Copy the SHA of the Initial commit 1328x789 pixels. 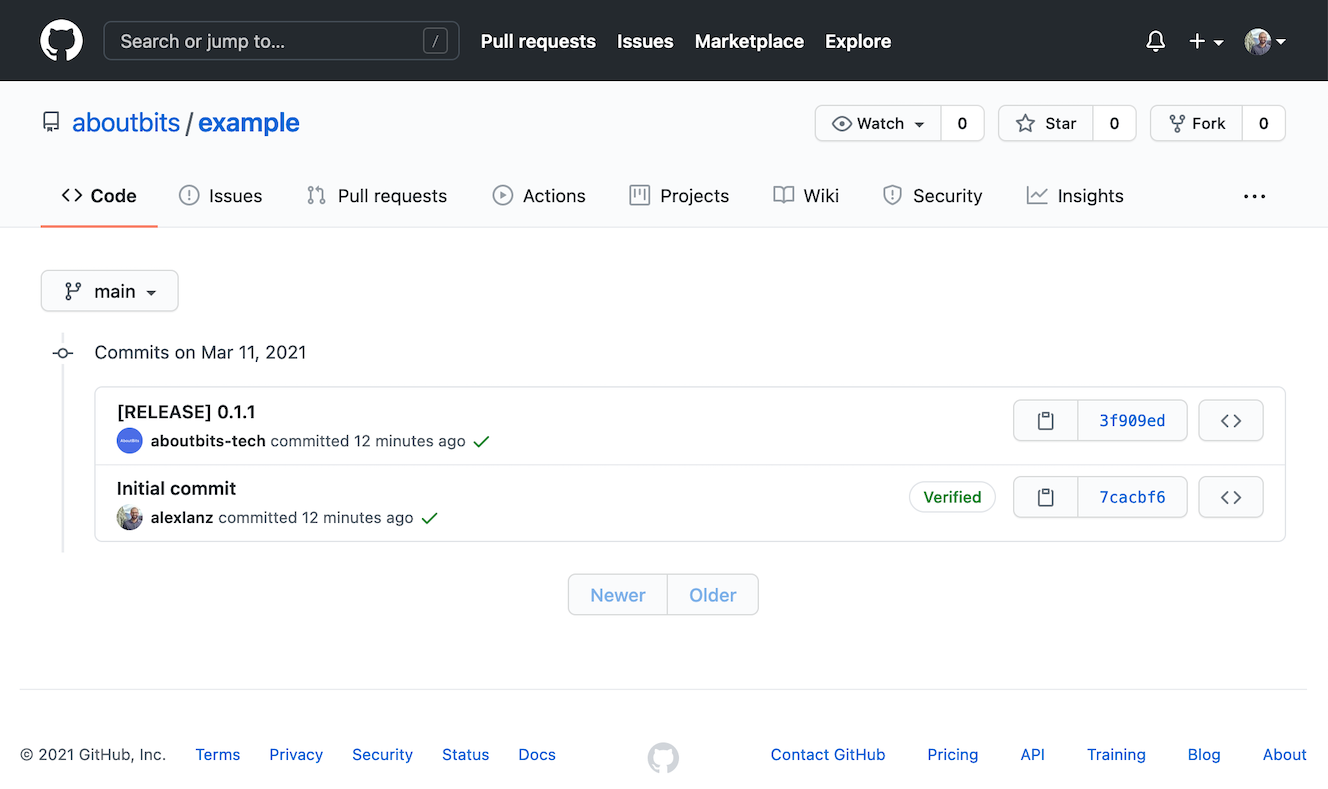(x=1045, y=497)
